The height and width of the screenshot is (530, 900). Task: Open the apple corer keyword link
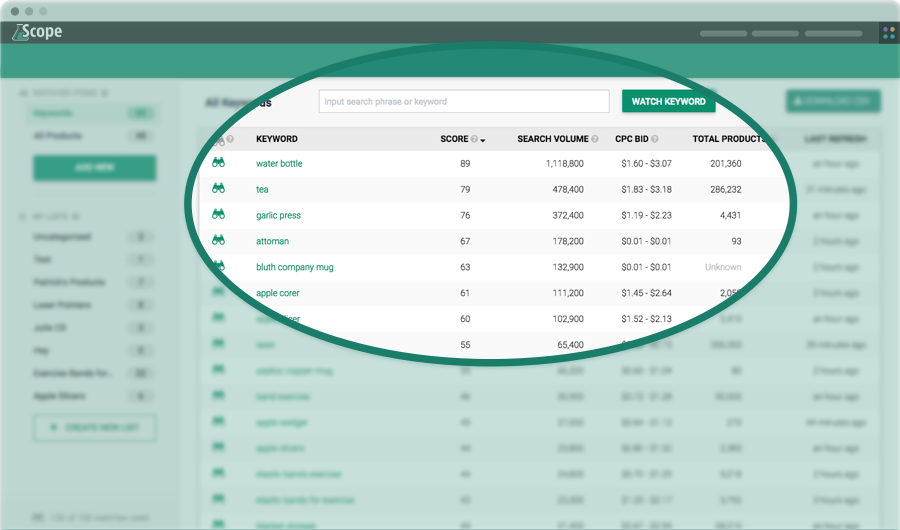coord(278,293)
